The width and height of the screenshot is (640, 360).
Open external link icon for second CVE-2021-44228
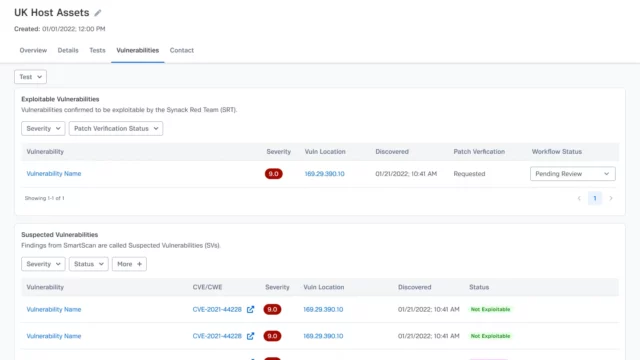pyautogui.click(x=250, y=336)
